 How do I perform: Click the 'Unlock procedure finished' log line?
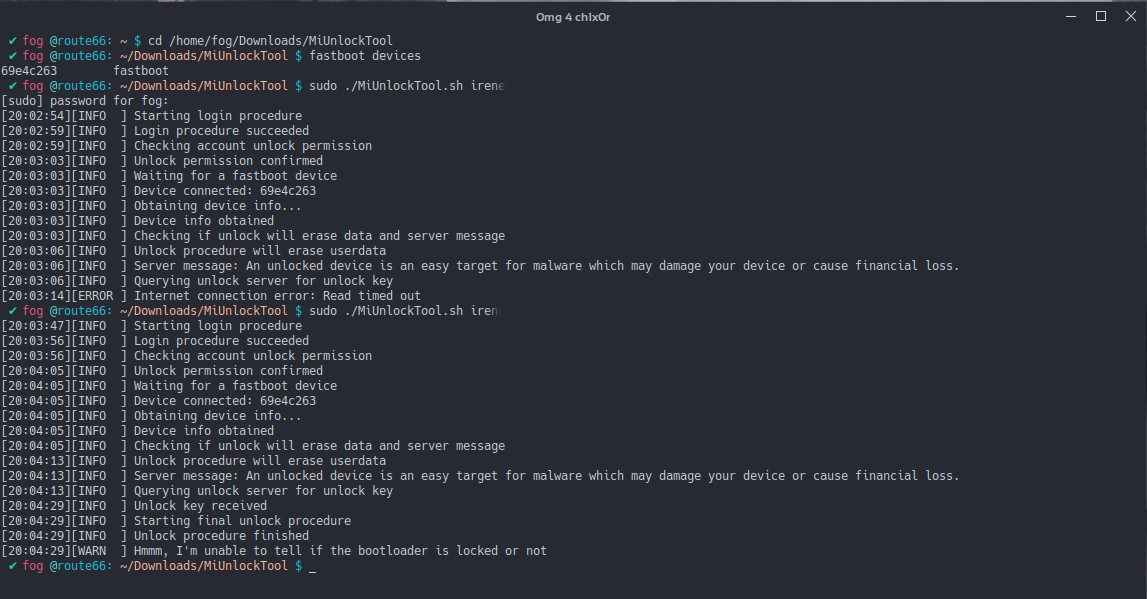pos(221,536)
